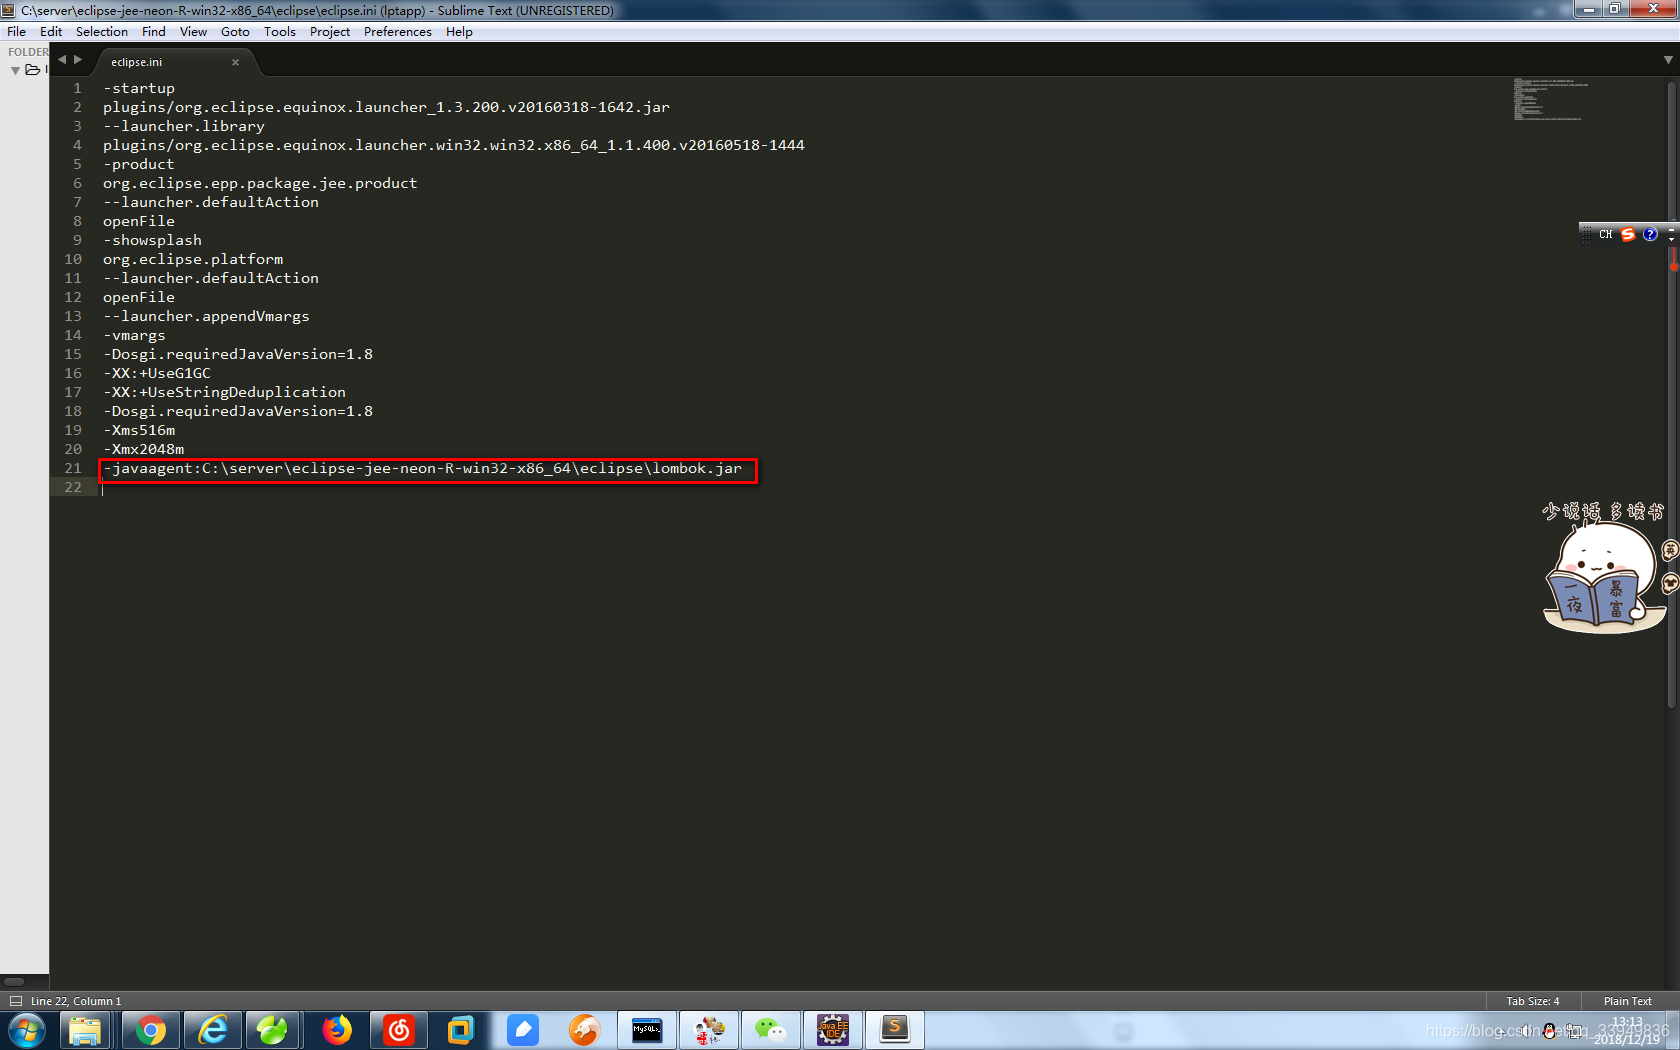Image resolution: width=1680 pixels, height=1050 pixels.
Task: Close the eclipse.ini tab
Action: coord(235,62)
